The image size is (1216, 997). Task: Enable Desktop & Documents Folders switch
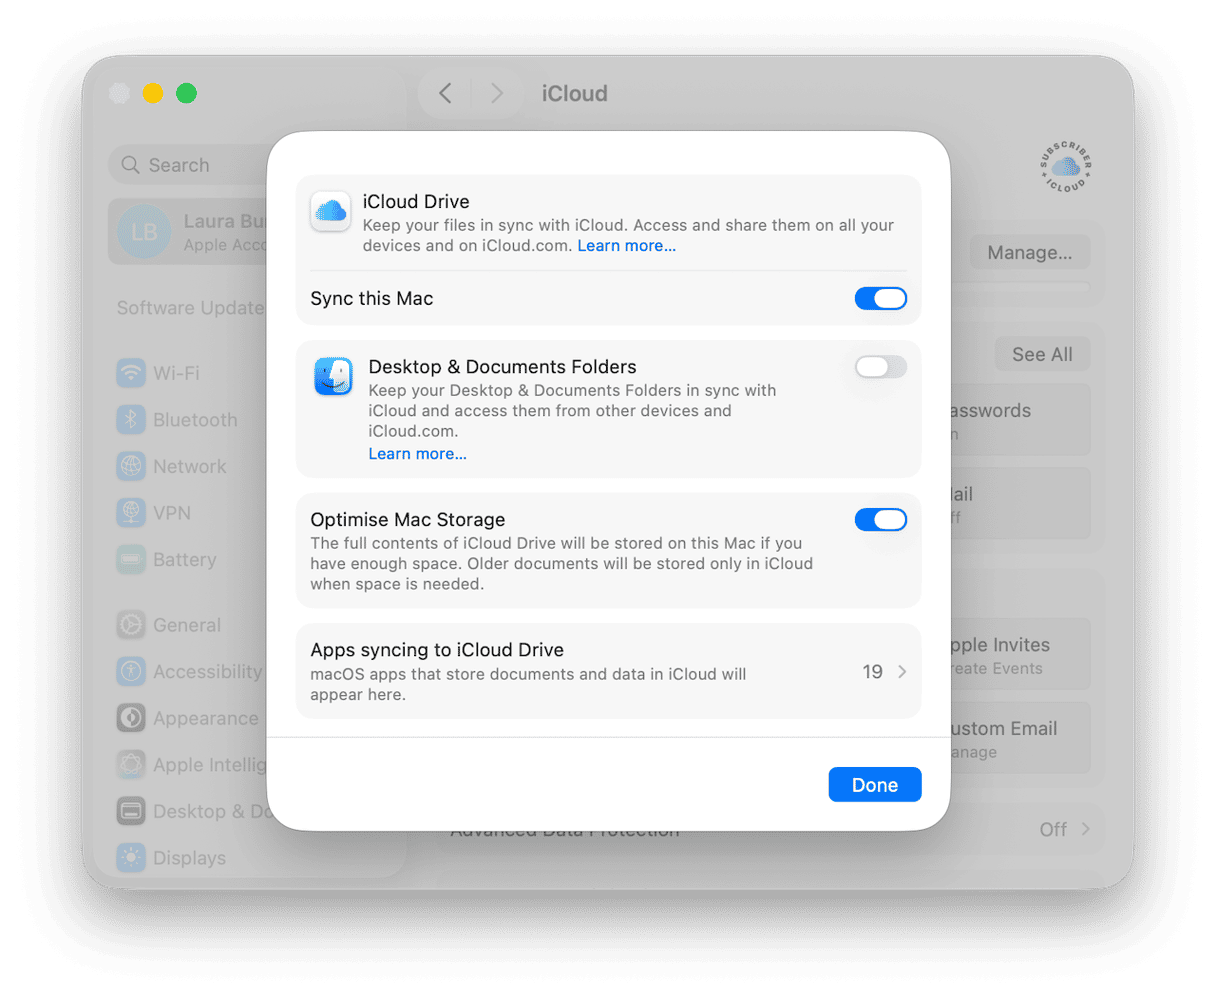(x=881, y=367)
